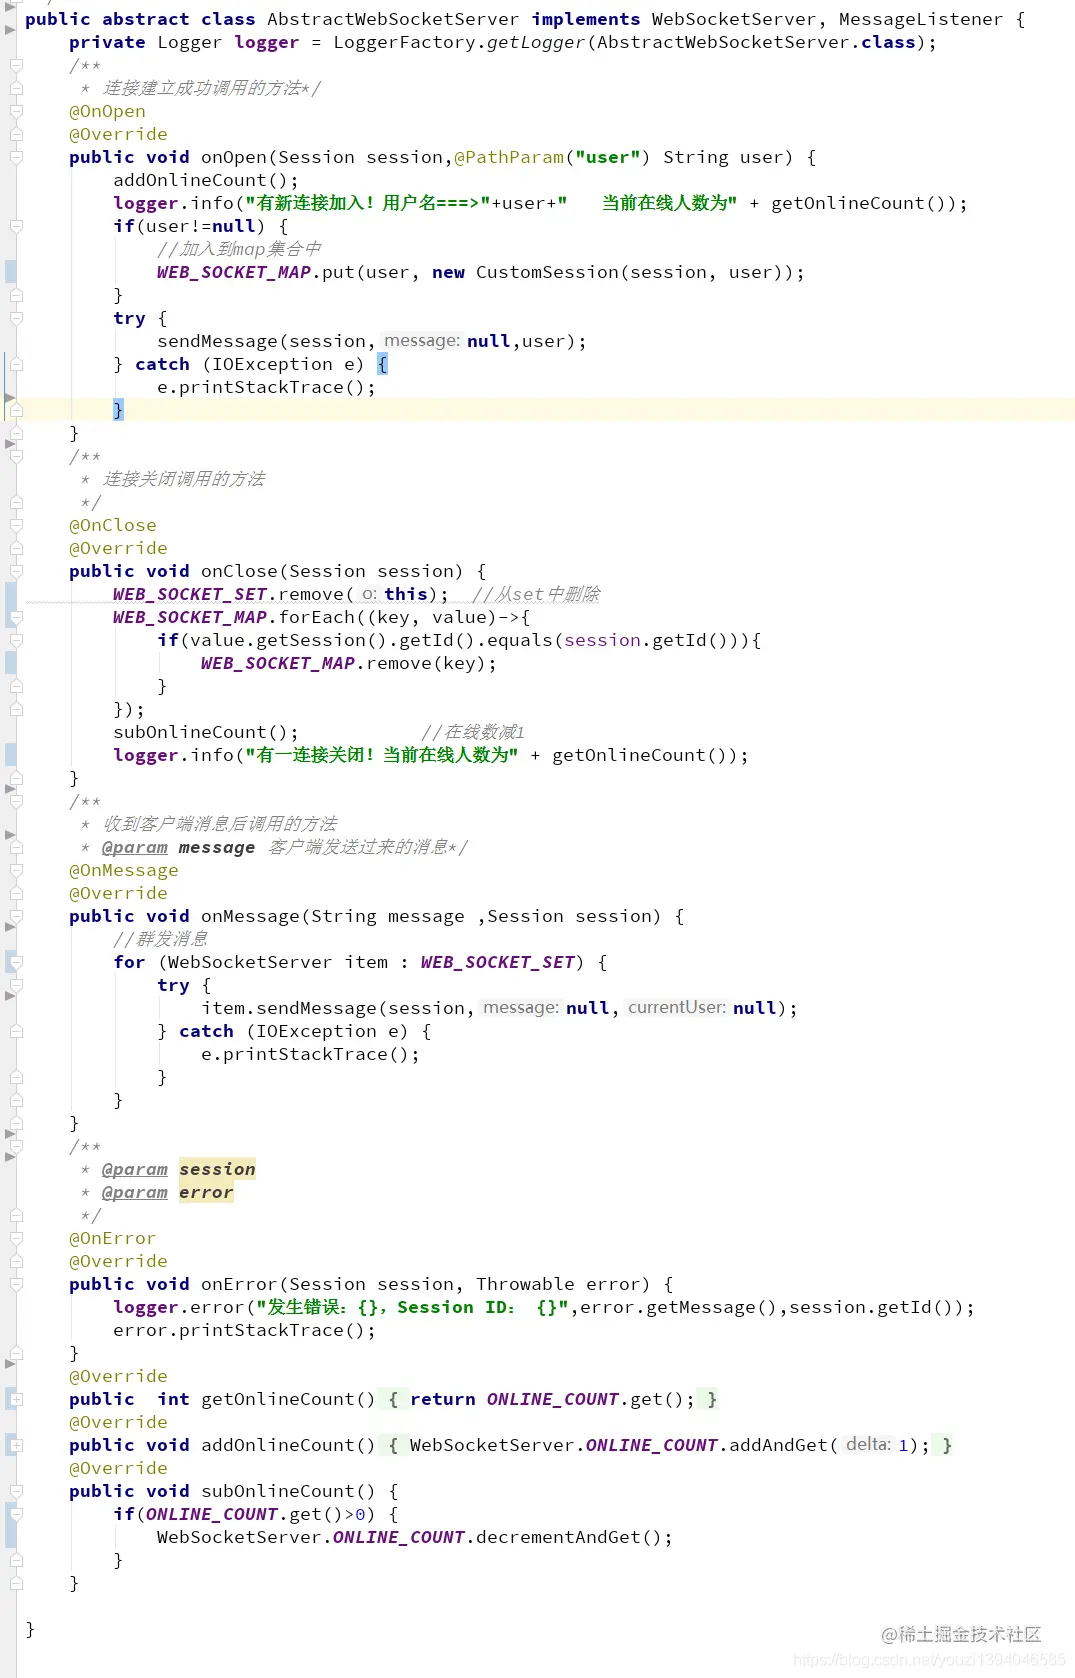Collapse the @OnOpen annotation block
Viewport: 1075px width, 1678px height.
16,111
